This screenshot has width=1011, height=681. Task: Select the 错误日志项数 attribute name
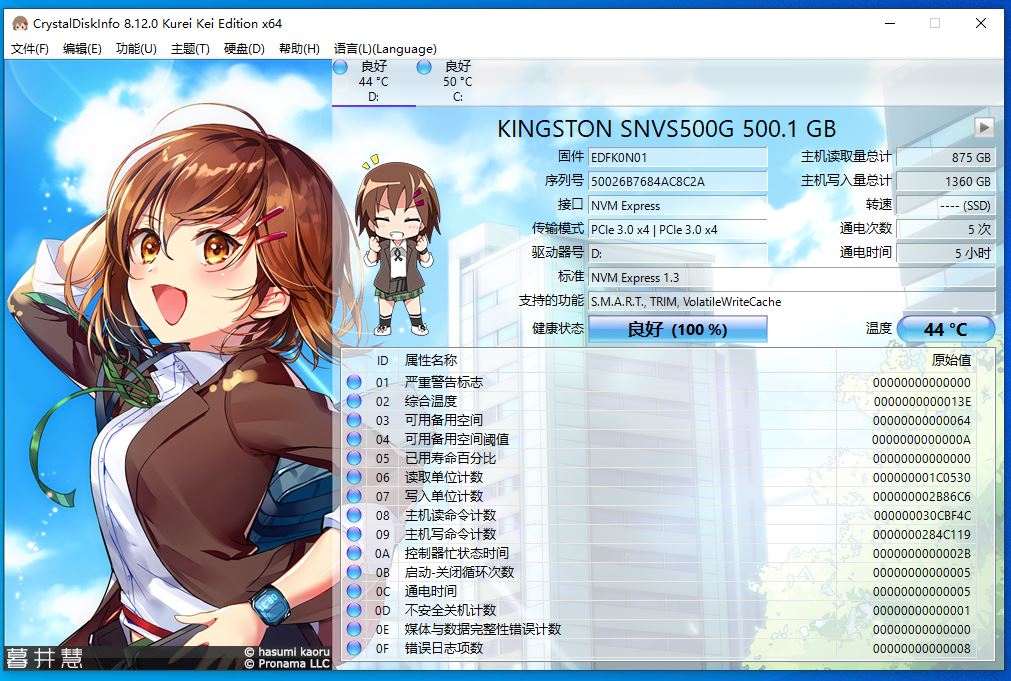click(444, 648)
